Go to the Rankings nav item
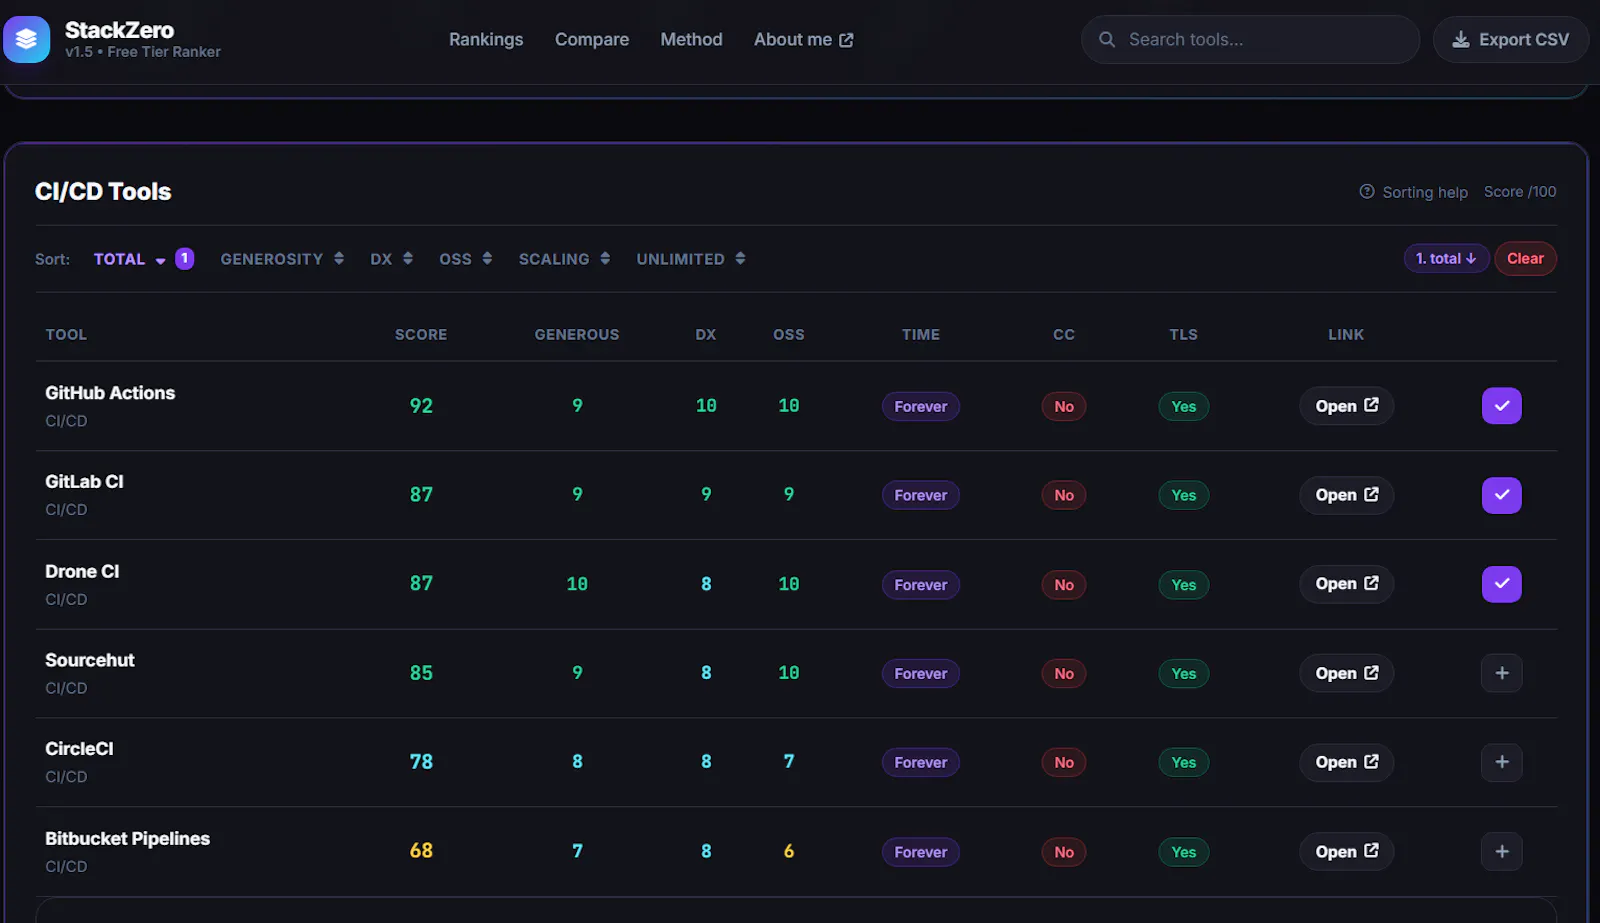Screen dimensions: 1600x923 click(486, 39)
